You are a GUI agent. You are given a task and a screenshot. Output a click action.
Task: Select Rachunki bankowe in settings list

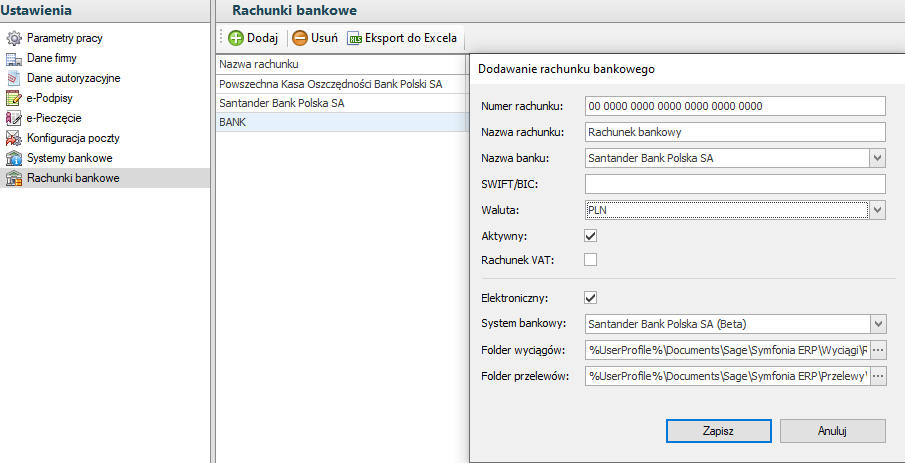[73, 178]
